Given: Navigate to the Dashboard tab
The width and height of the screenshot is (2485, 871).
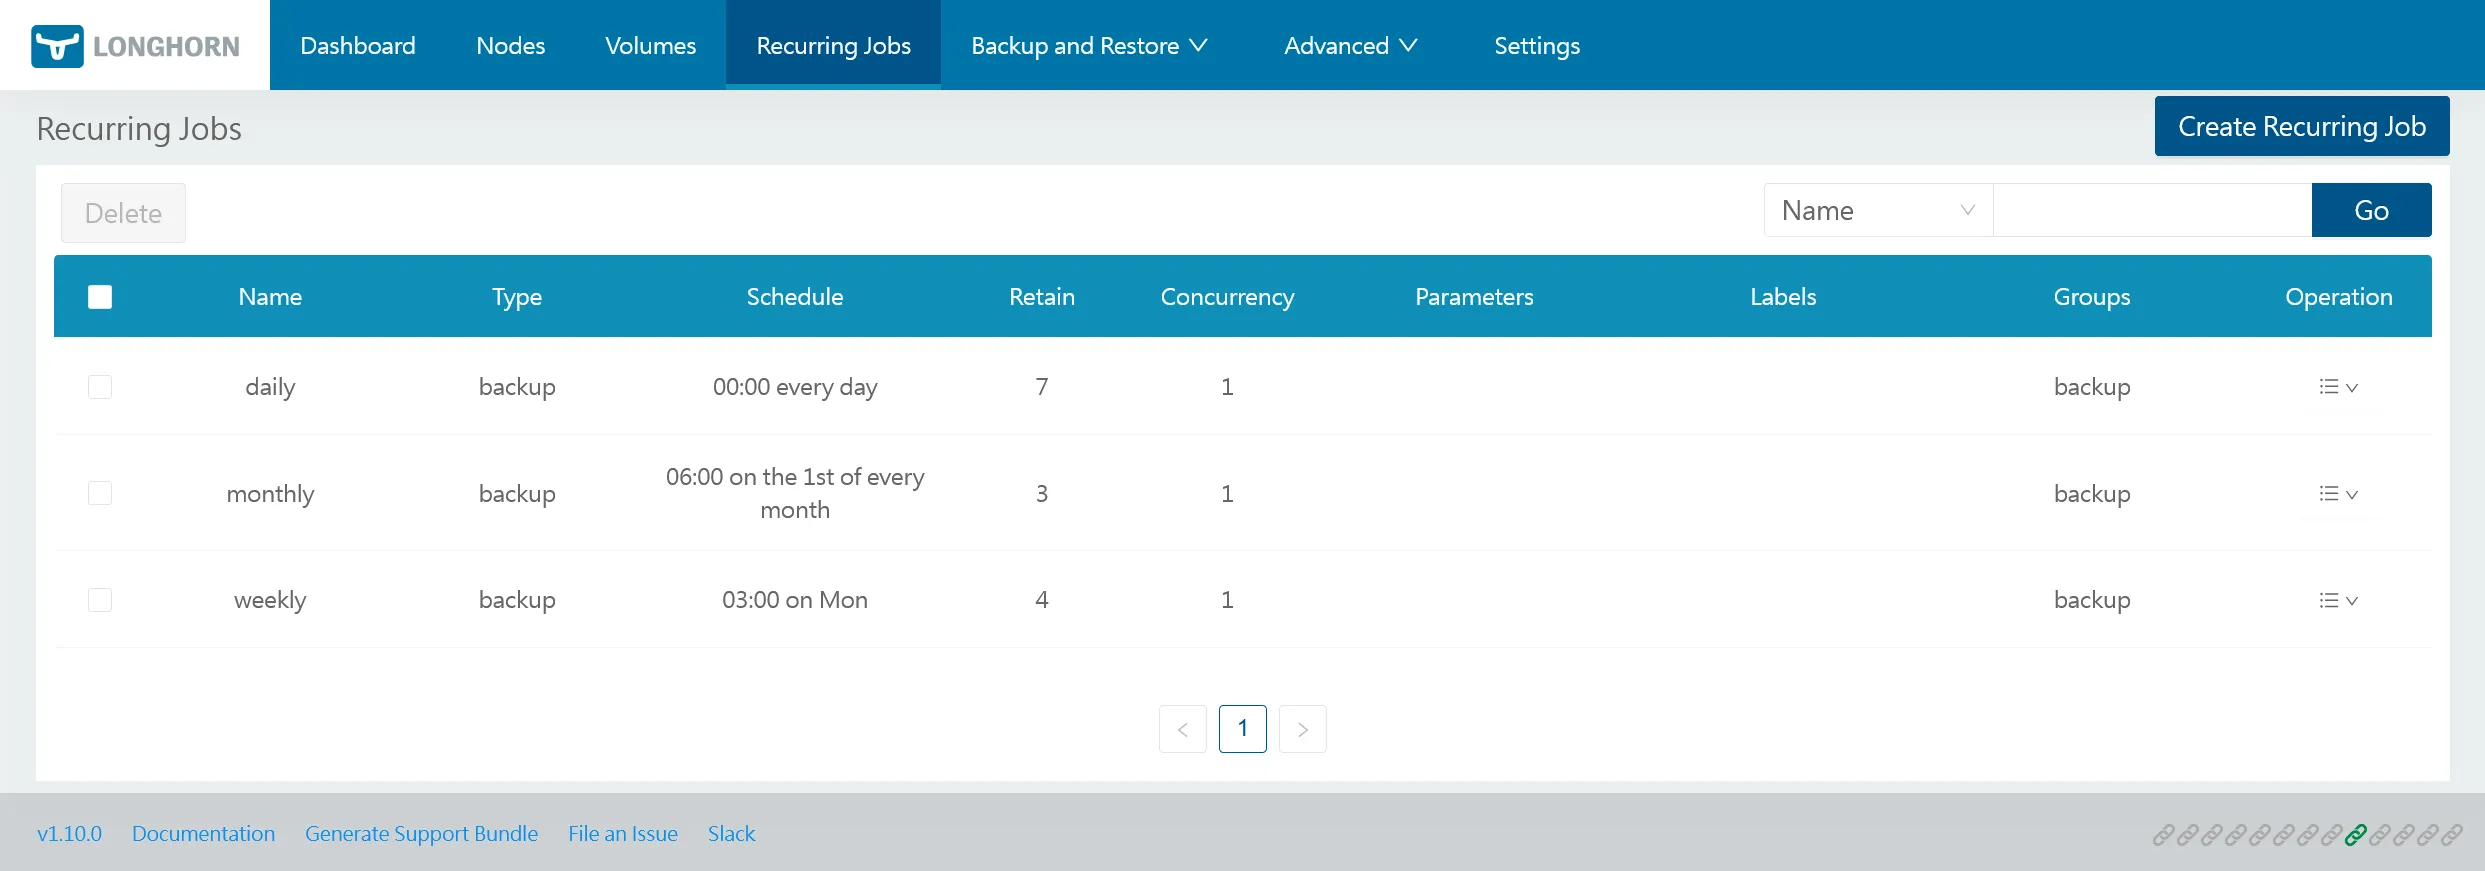Looking at the screenshot, I should click(357, 46).
